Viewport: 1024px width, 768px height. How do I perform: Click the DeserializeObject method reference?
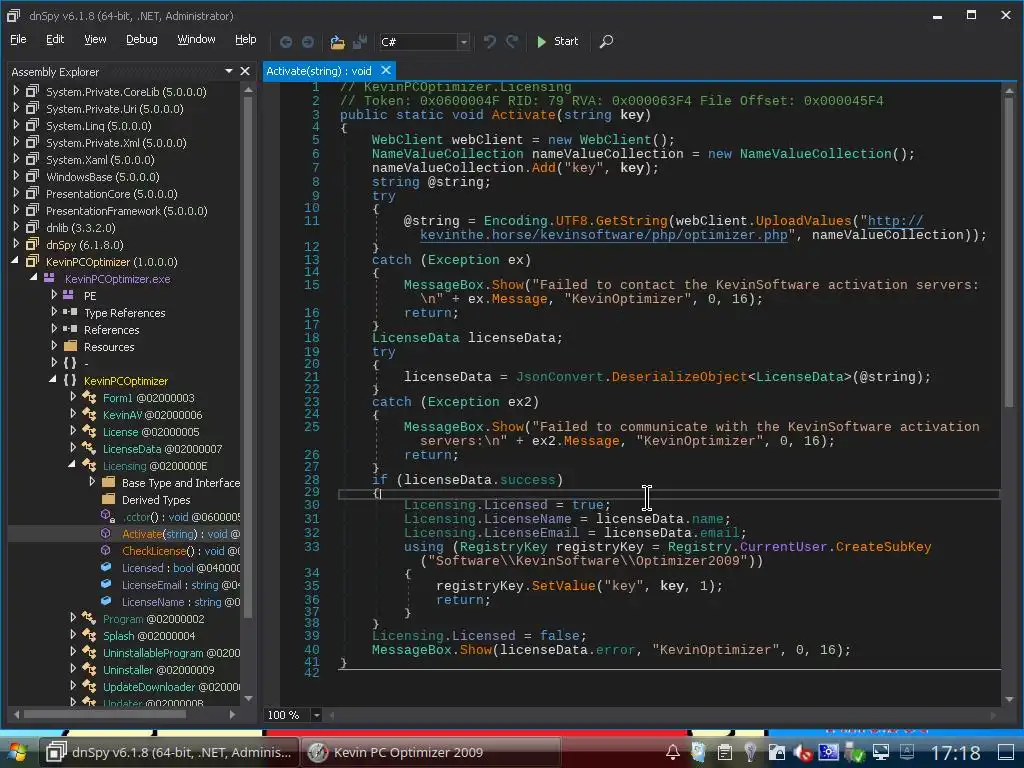click(x=679, y=377)
